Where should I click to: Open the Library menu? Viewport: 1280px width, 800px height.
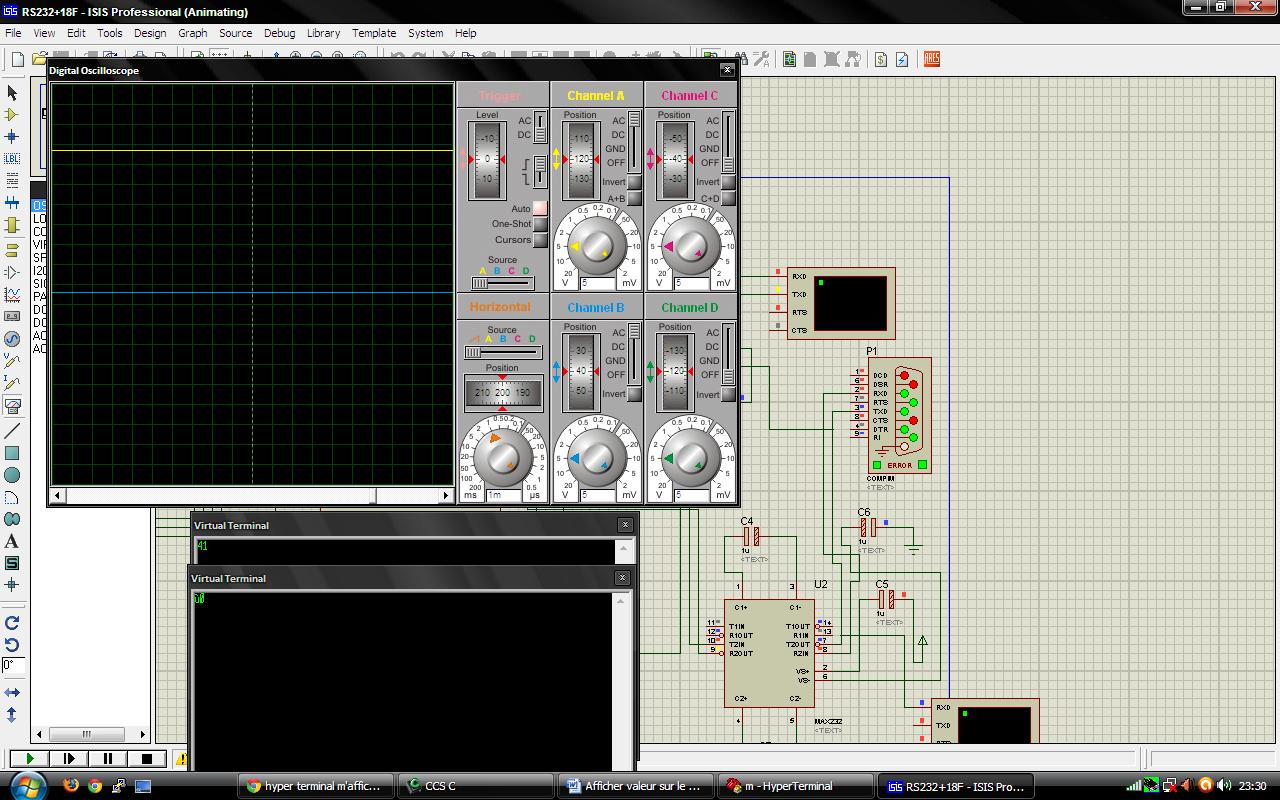pos(323,33)
